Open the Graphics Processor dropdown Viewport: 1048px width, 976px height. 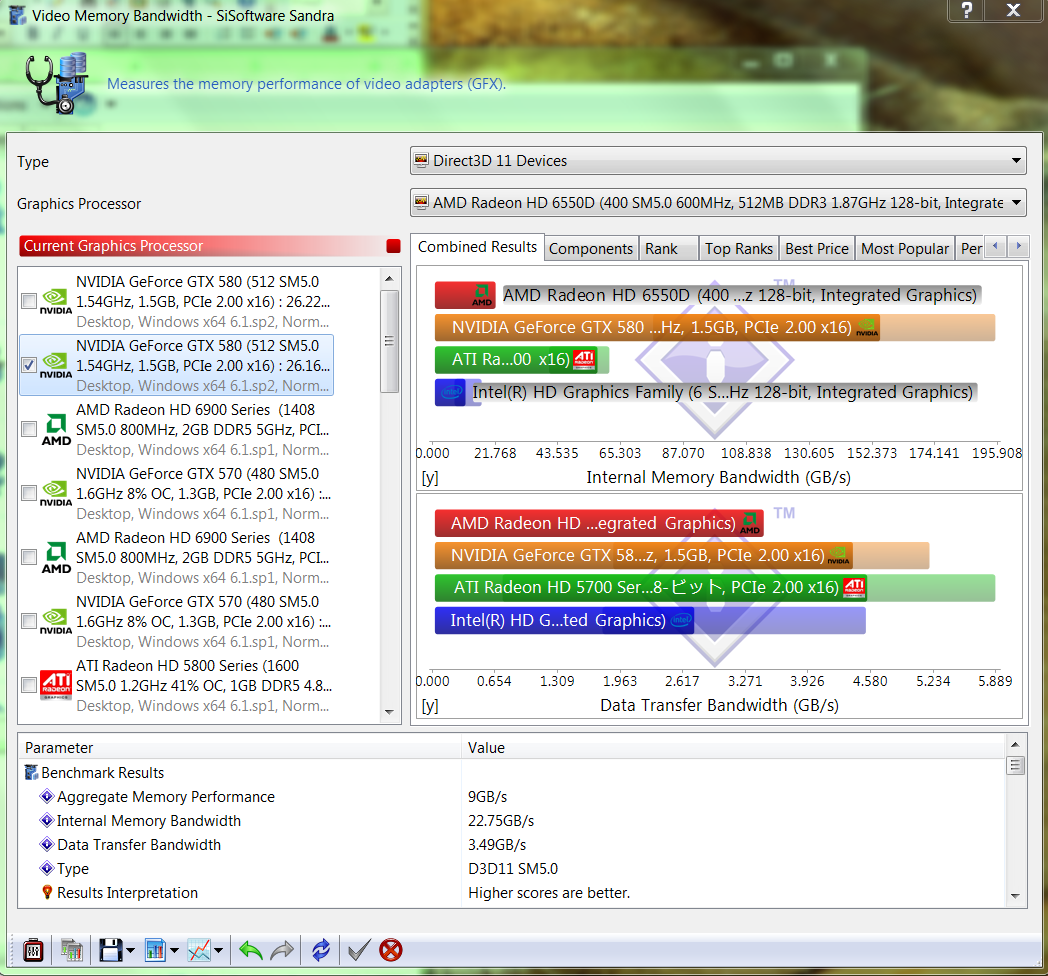718,203
